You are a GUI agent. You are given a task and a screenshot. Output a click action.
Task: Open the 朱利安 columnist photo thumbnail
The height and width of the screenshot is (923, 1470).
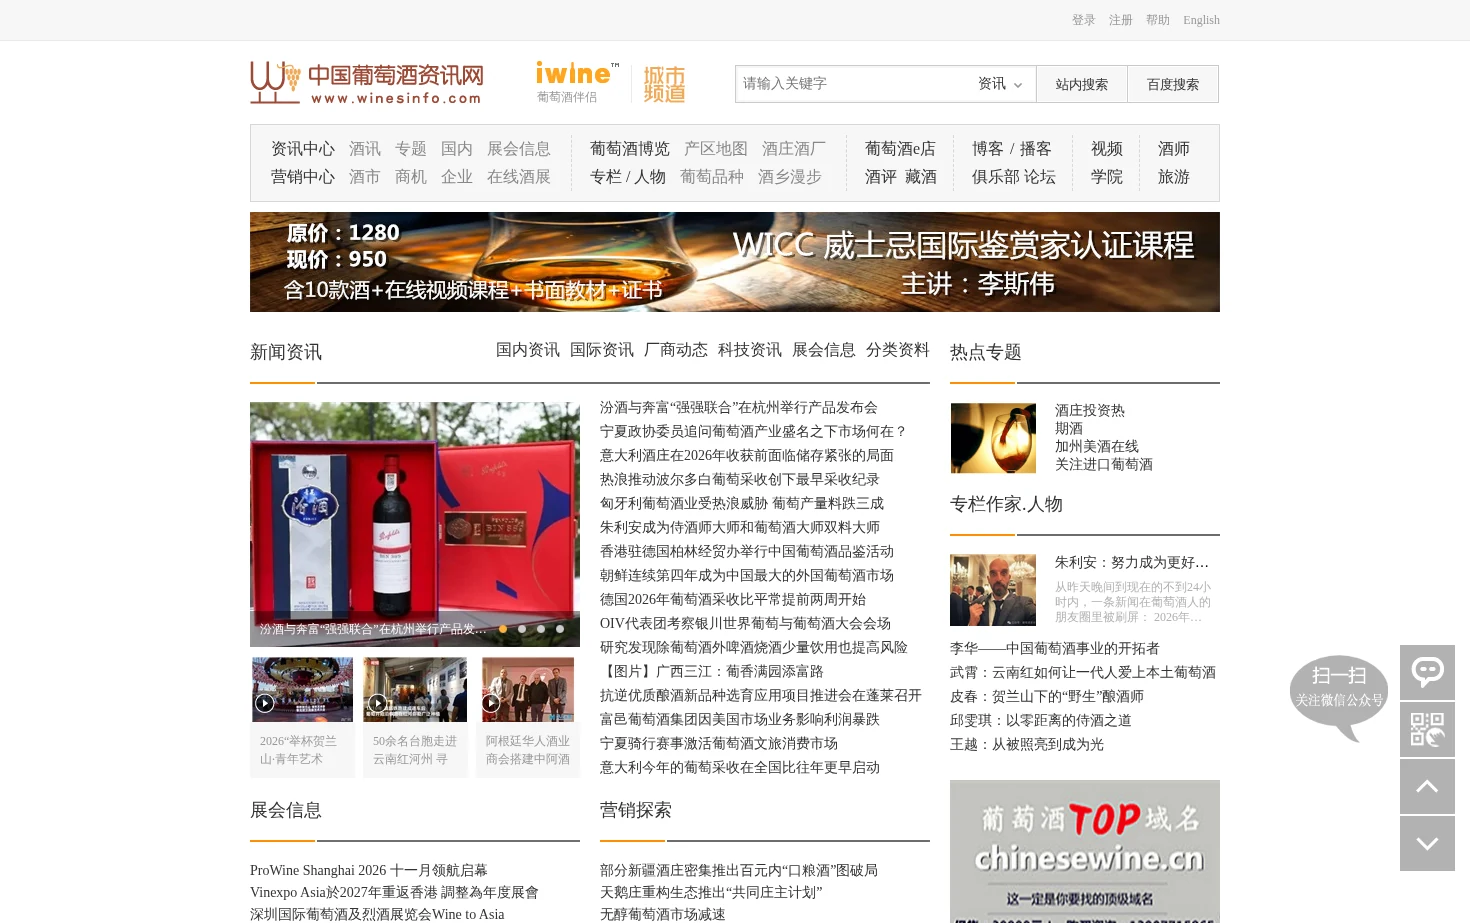pyautogui.click(x=993, y=590)
